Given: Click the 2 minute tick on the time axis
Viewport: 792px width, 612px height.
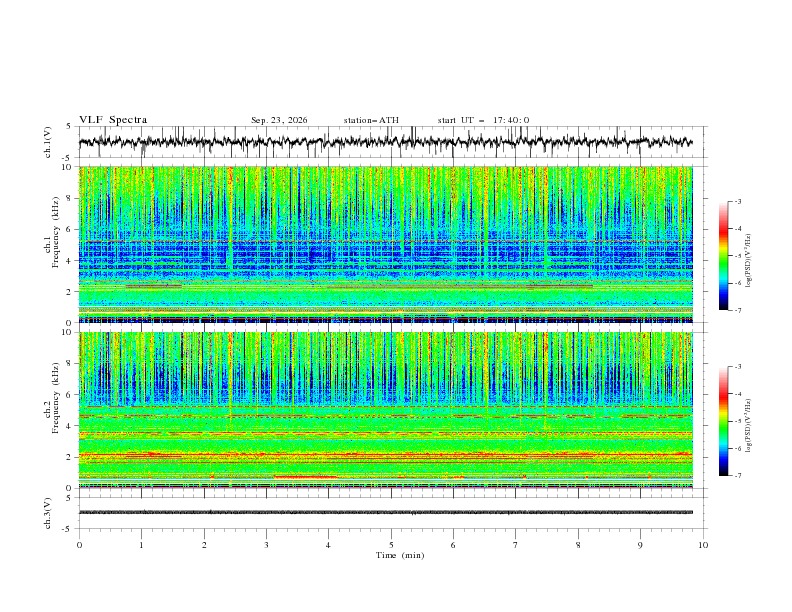Looking at the screenshot, I should (x=204, y=545).
